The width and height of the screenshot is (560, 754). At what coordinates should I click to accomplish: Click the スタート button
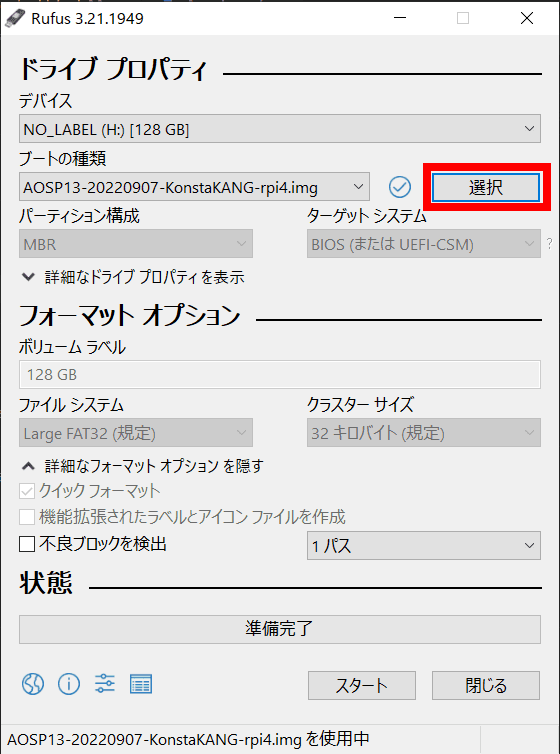pyautogui.click(x=361, y=685)
